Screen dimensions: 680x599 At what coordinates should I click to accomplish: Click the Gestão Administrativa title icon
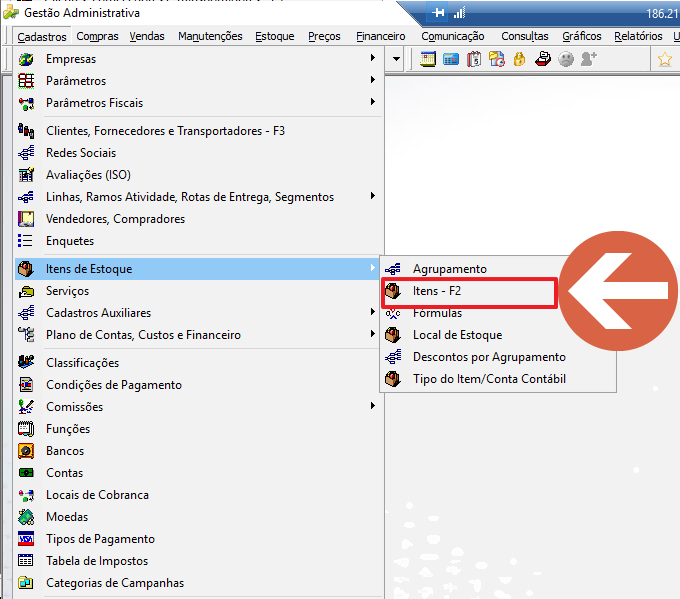[x=11, y=13]
